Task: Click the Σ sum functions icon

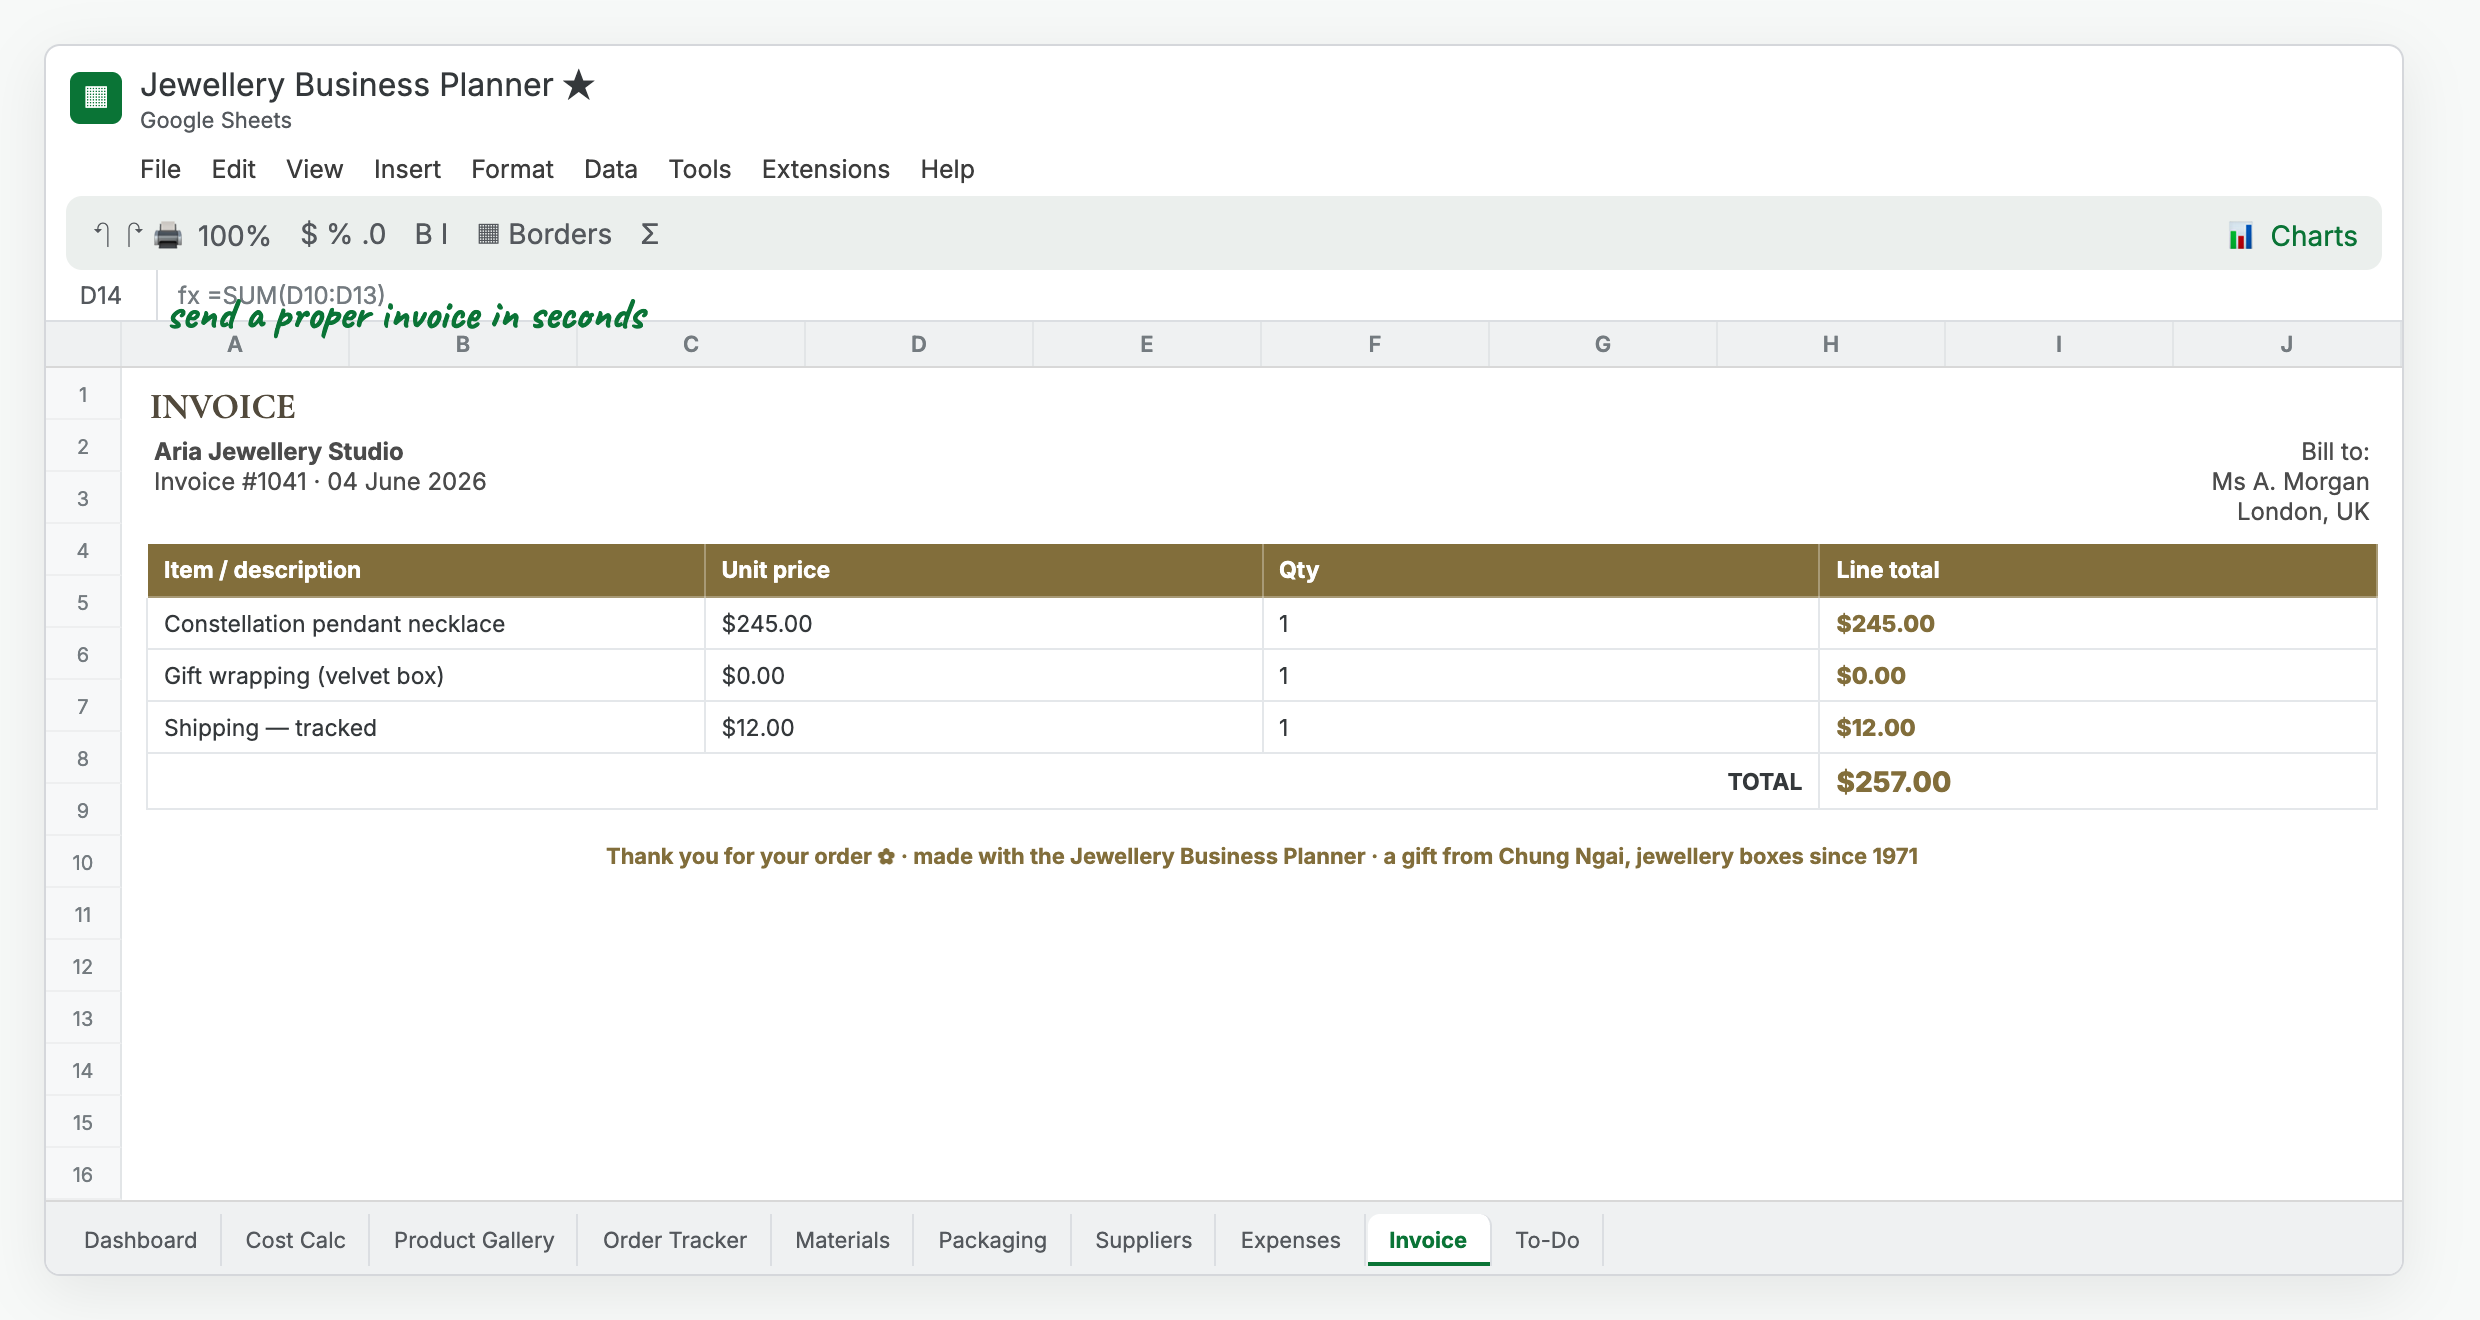Action: (x=650, y=234)
